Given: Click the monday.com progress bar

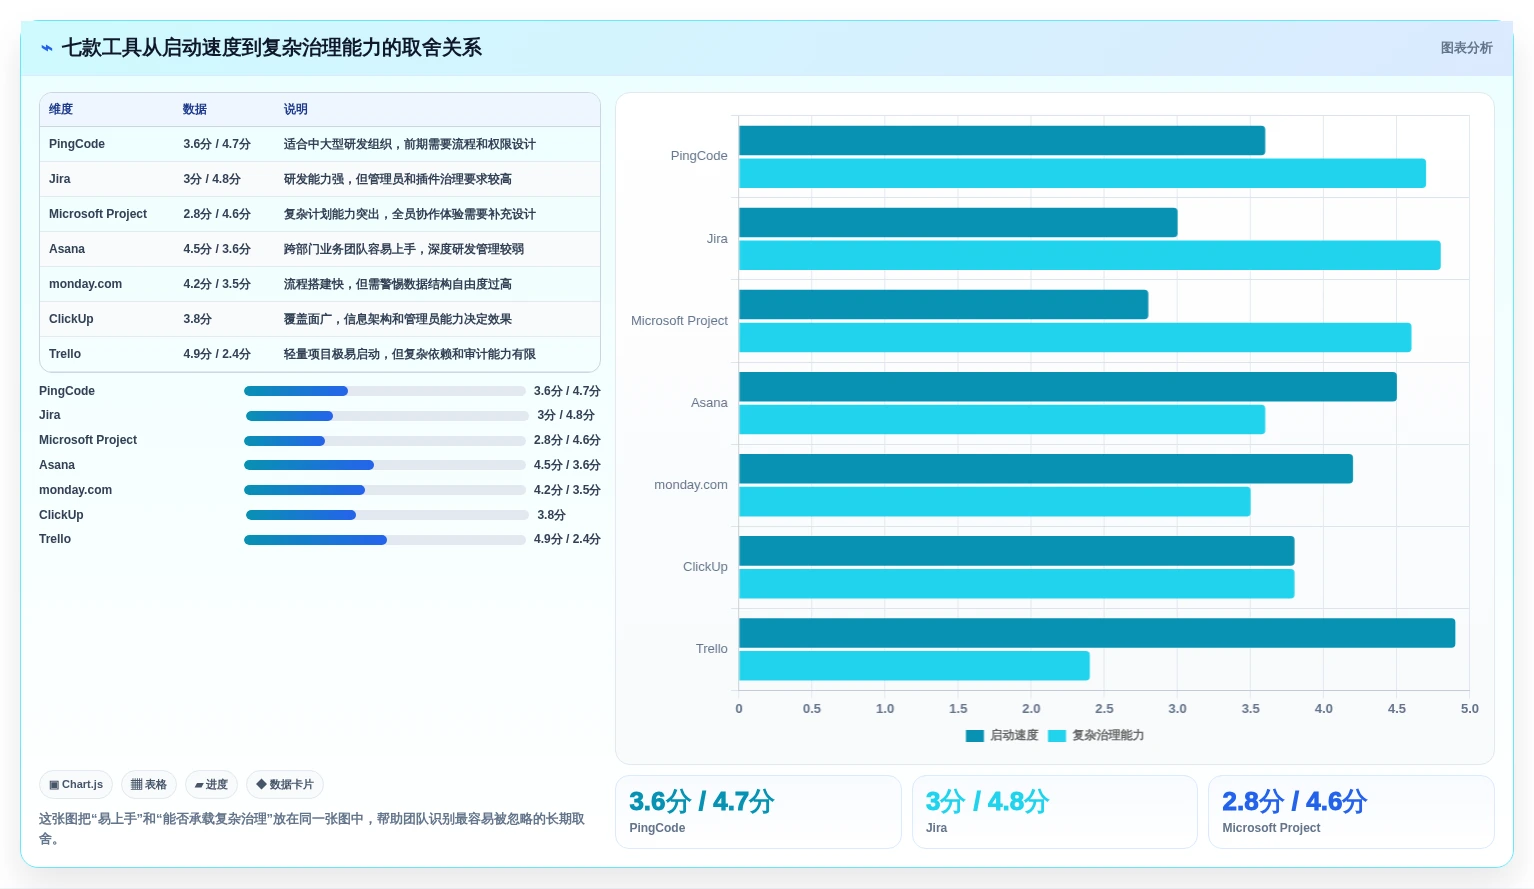Looking at the screenshot, I should (385, 490).
